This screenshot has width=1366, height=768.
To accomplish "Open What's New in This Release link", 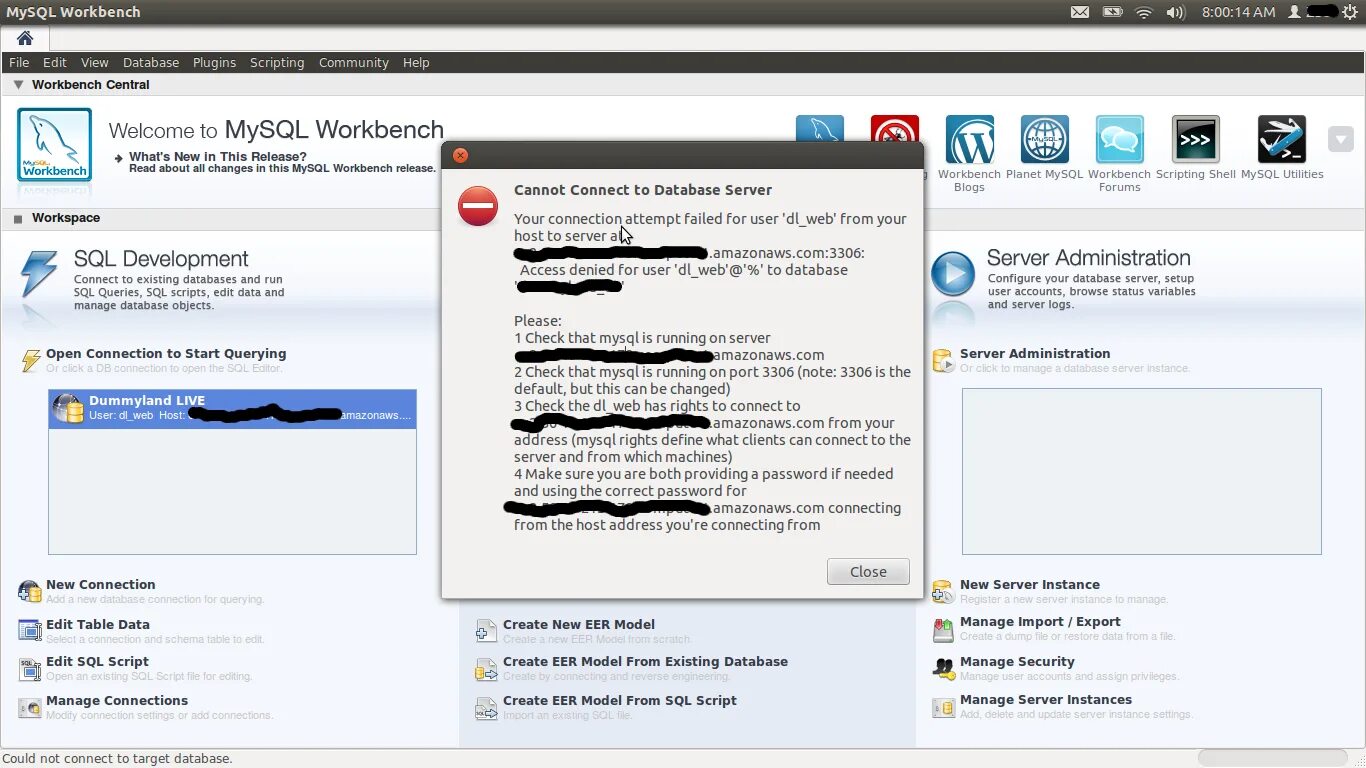I will 217,156.
